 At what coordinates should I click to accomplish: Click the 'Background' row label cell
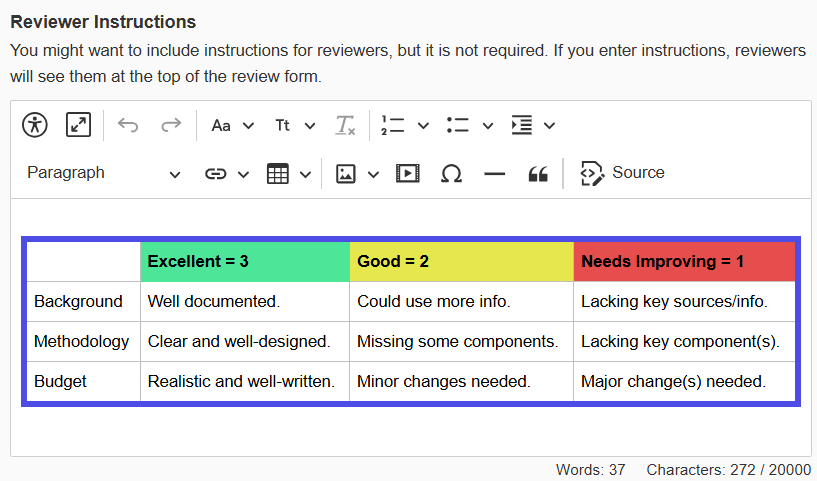[x=83, y=302]
